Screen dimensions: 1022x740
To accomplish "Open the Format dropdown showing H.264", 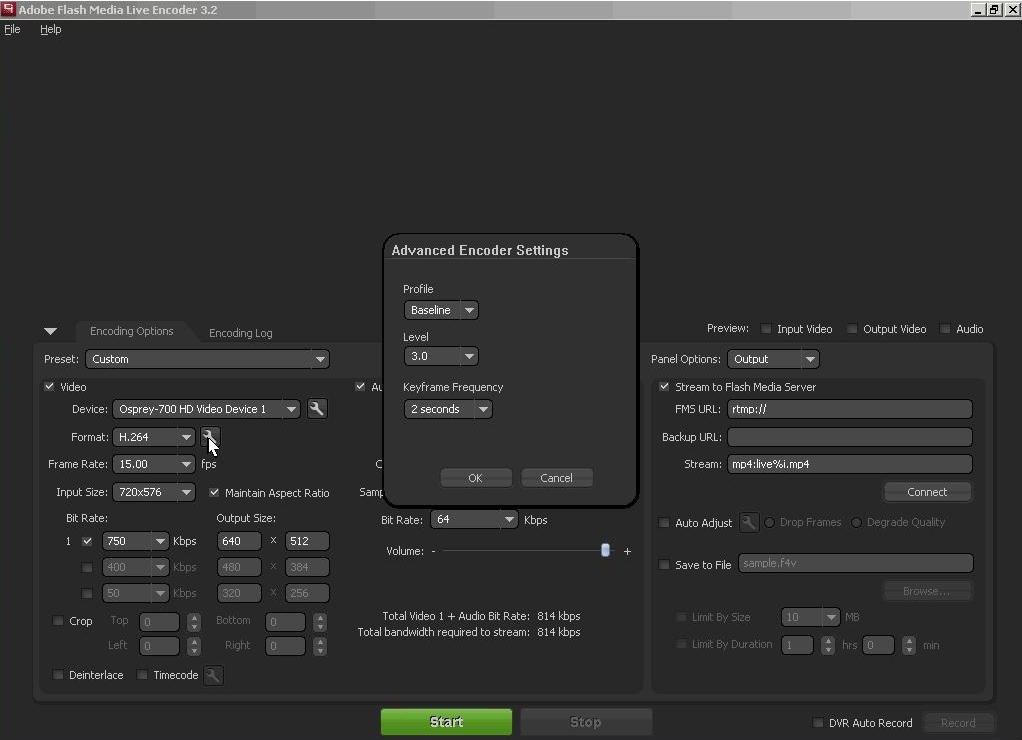I will 154,437.
